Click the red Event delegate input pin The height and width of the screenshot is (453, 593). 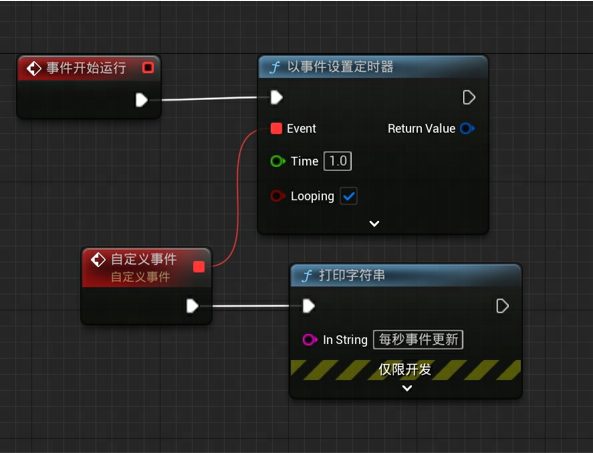pos(276,129)
